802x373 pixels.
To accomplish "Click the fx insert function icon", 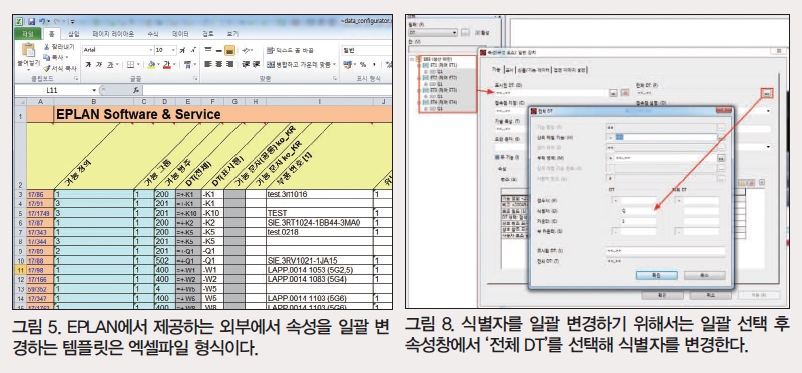I will 136,90.
